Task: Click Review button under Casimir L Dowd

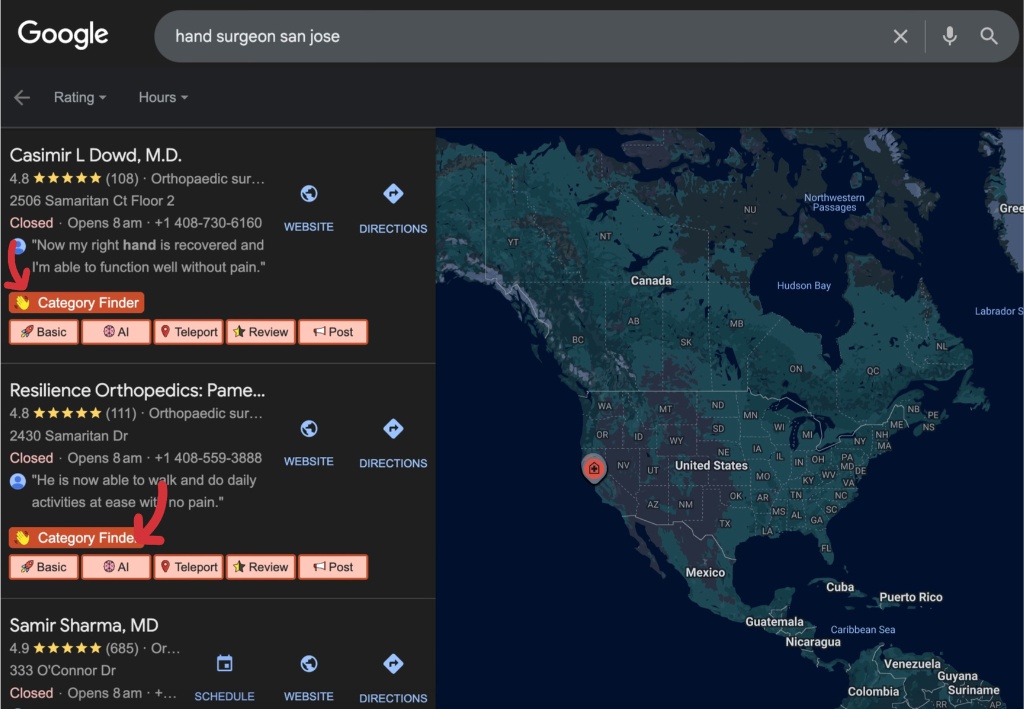Action: [261, 332]
